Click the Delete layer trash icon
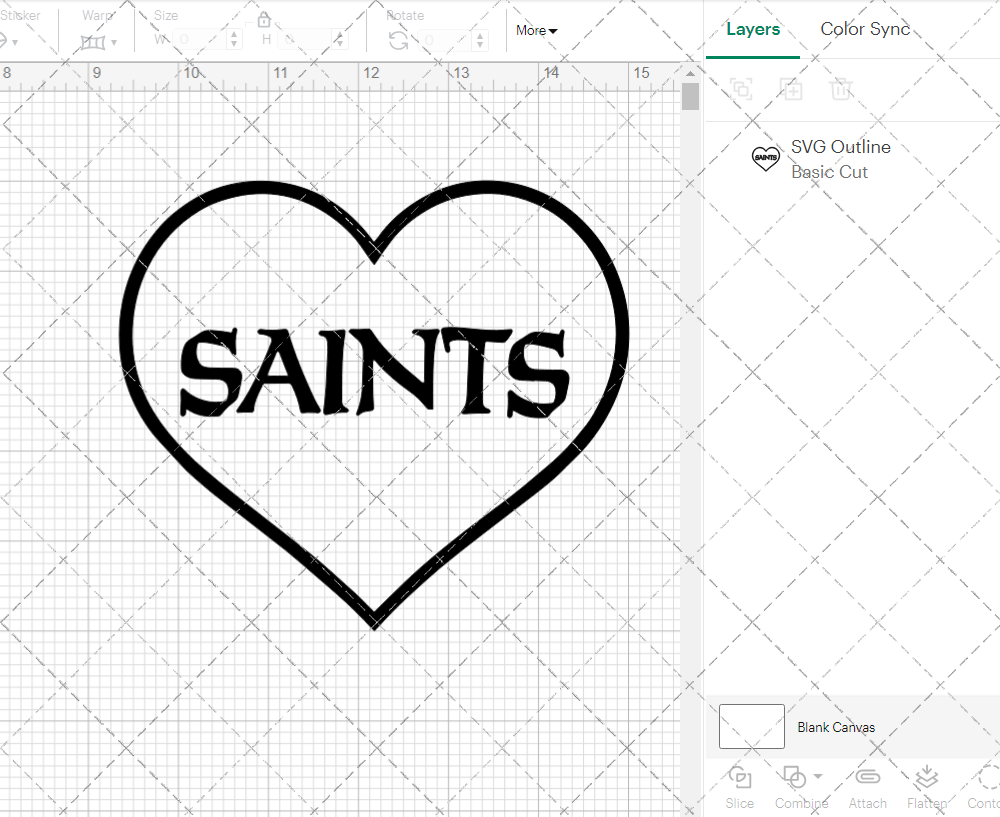This screenshot has height=817, width=1000. tap(841, 89)
